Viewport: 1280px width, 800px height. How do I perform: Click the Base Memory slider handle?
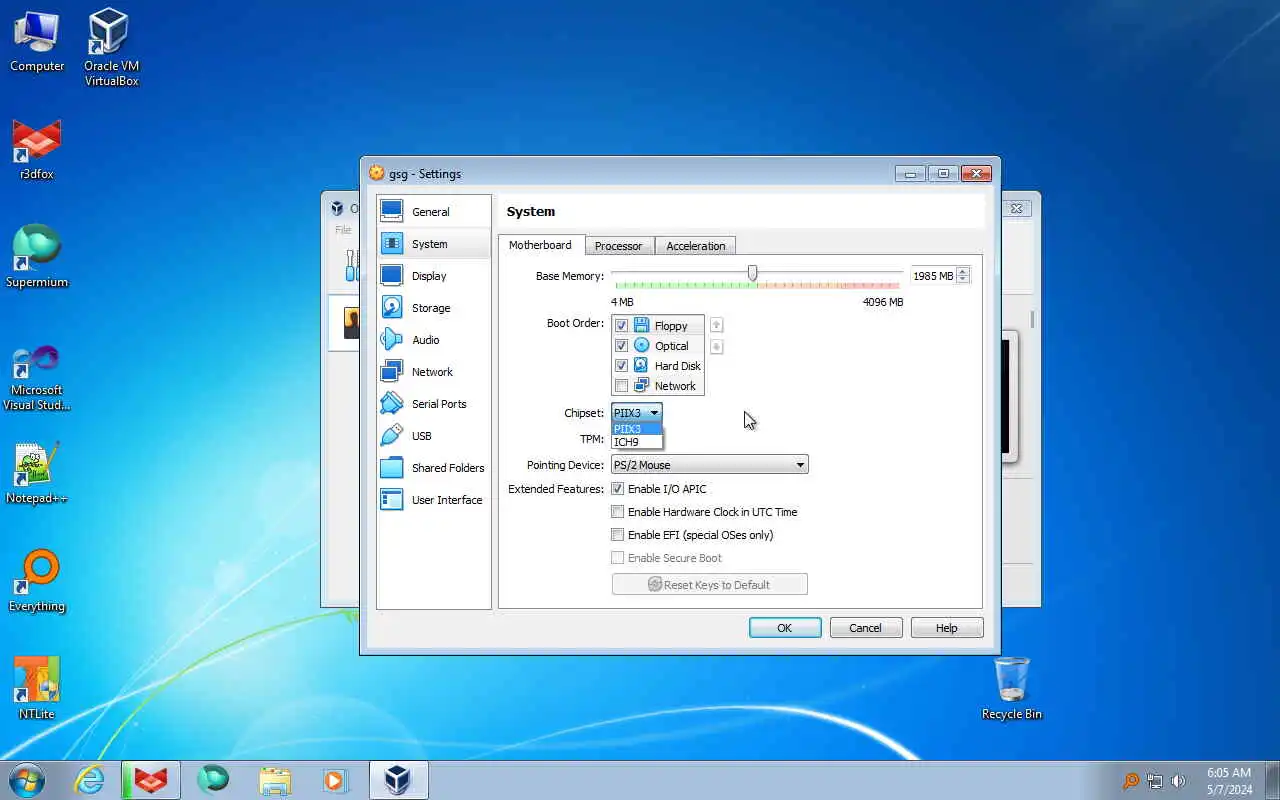click(x=752, y=273)
